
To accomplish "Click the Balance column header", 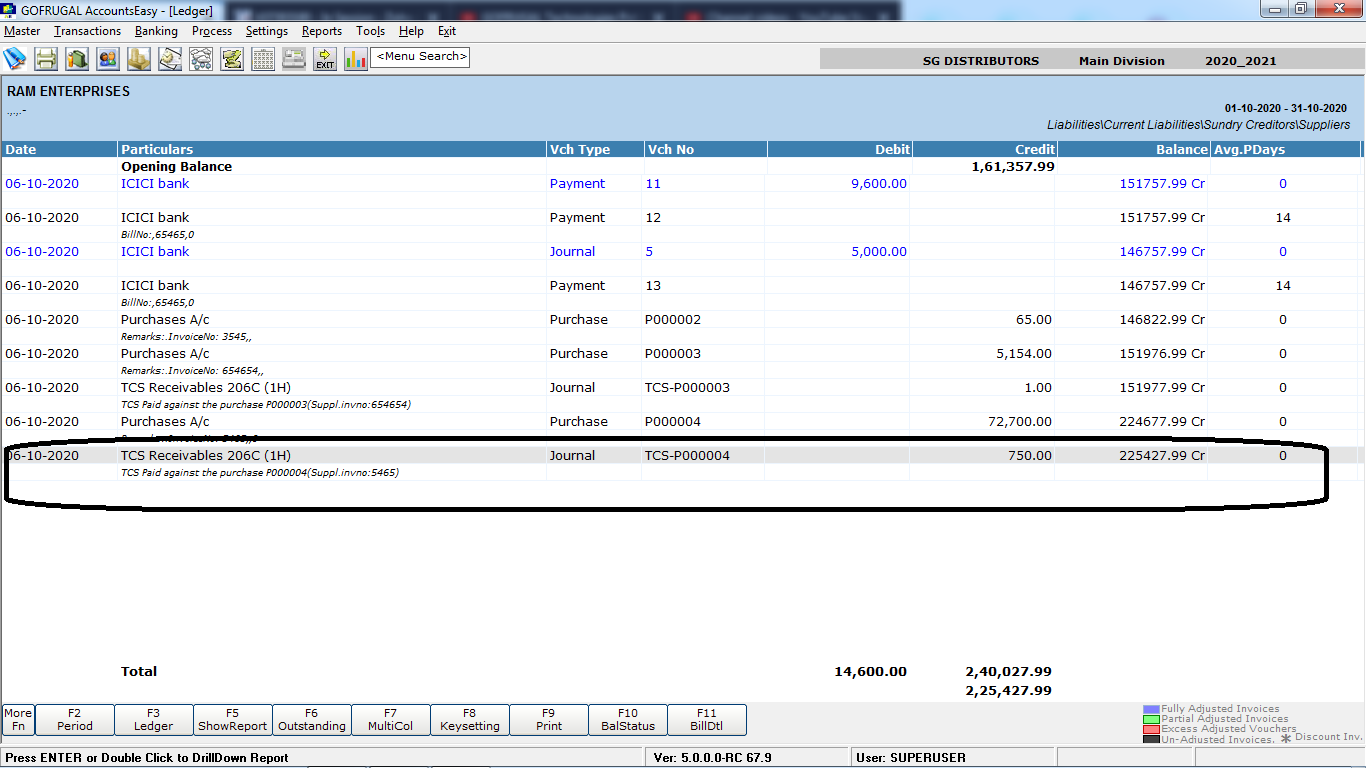I will pyautogui.click(x=1134, y=150).
